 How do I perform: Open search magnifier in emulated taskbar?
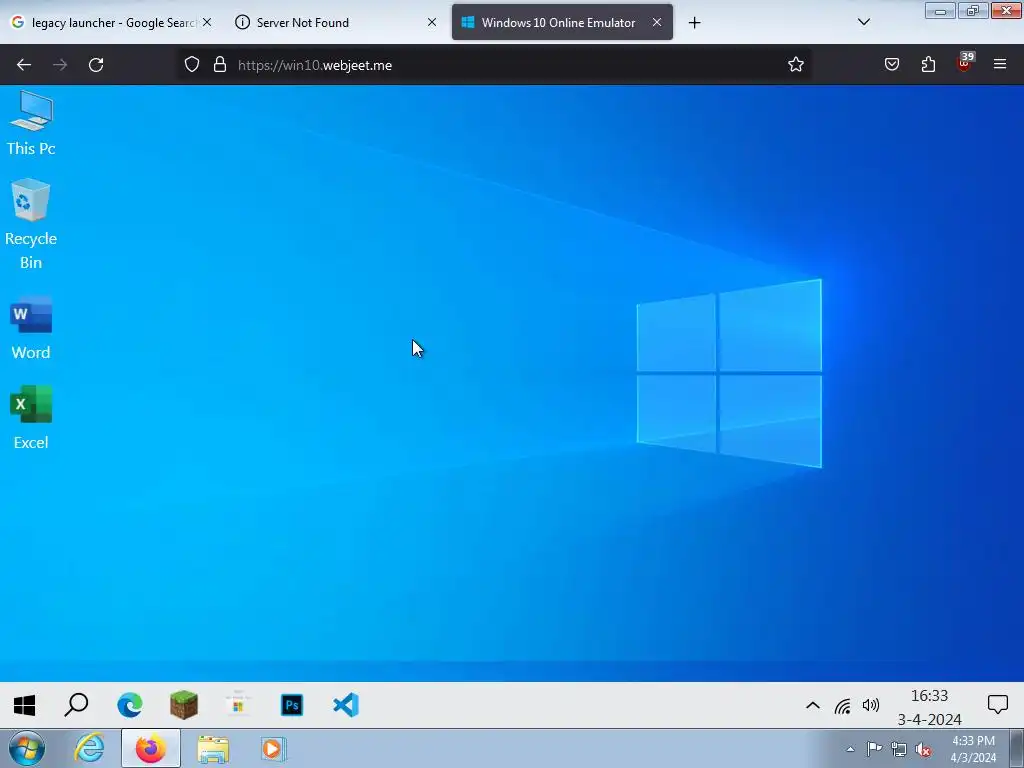[x=76, y=705]
